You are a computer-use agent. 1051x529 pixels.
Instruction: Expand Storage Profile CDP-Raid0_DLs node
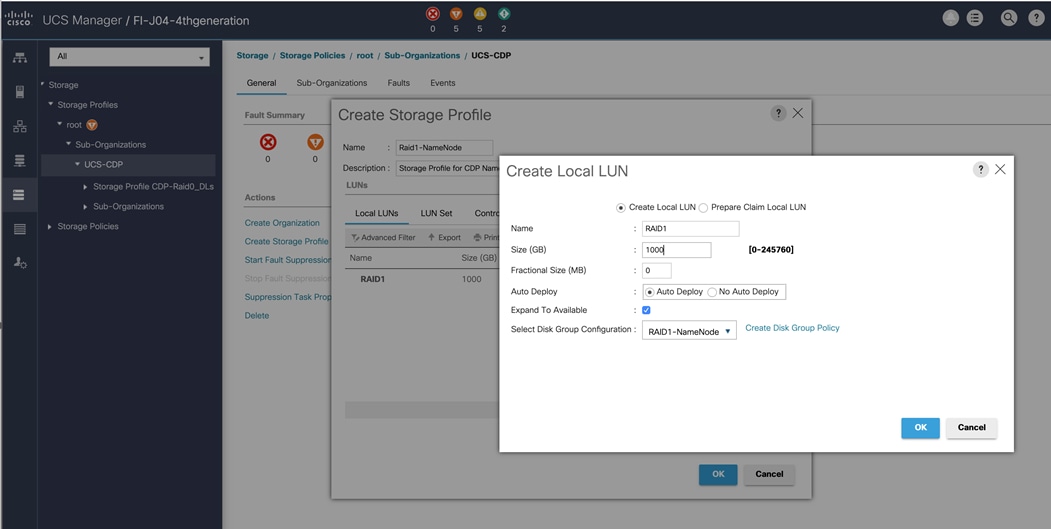coord(86,186)
